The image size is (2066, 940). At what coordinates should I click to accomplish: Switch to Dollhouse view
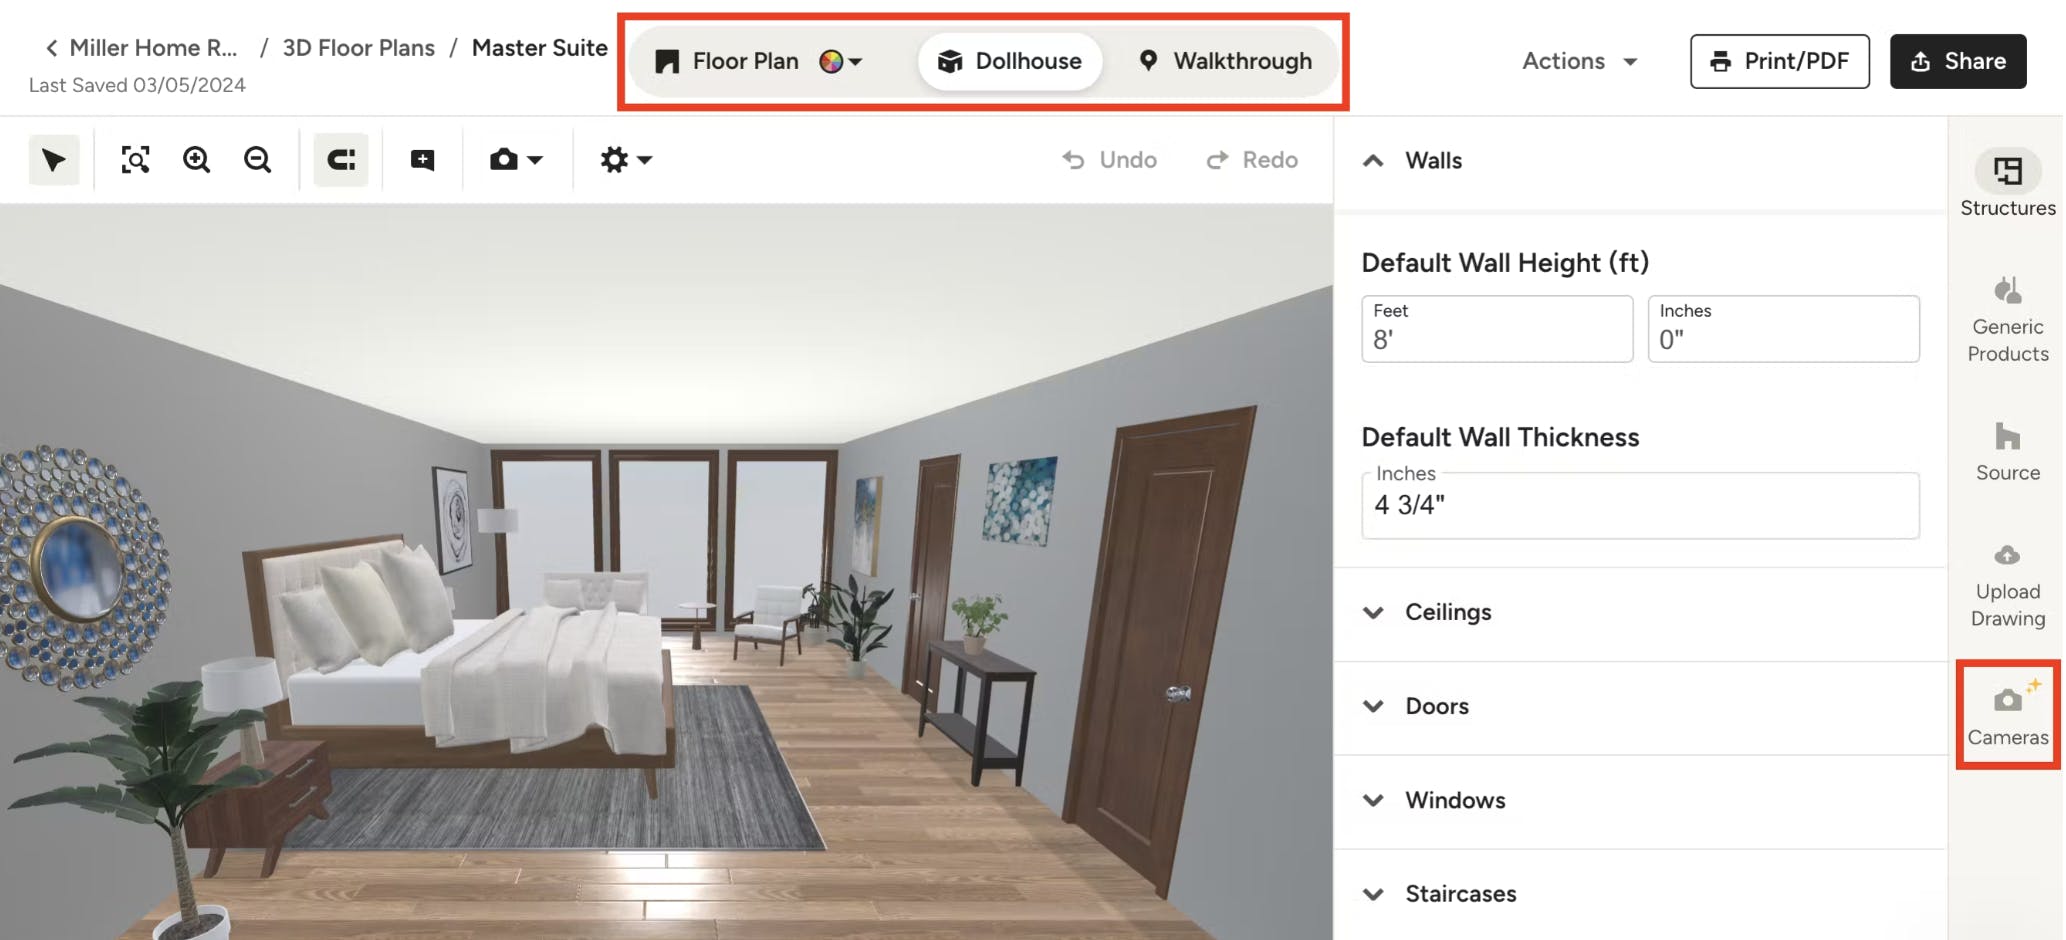[1009, 61]
